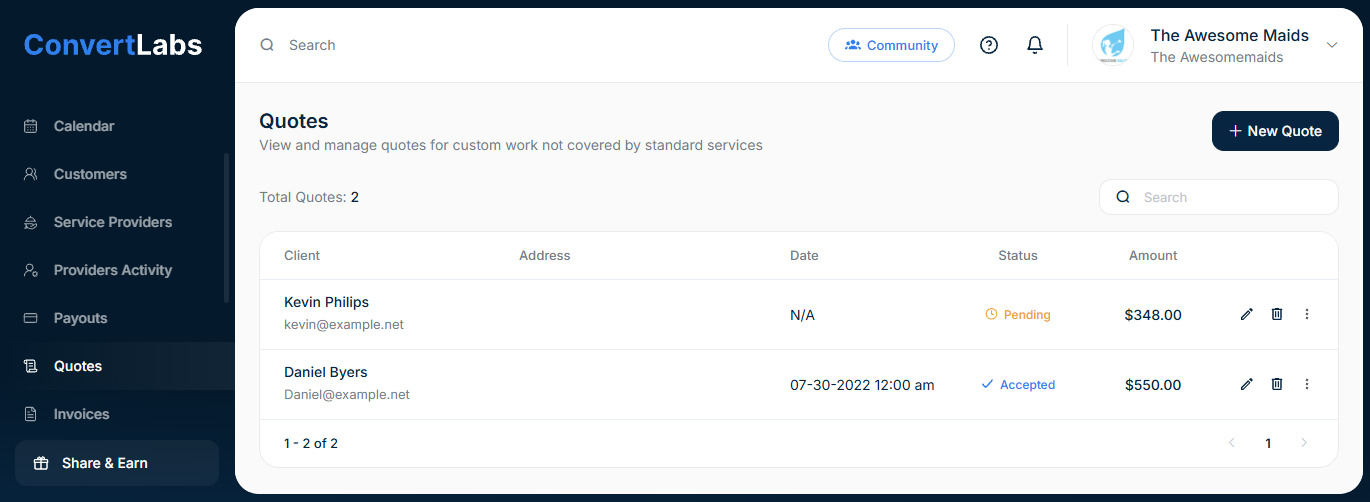Open Invoices from the sidebar

[81, 414]
